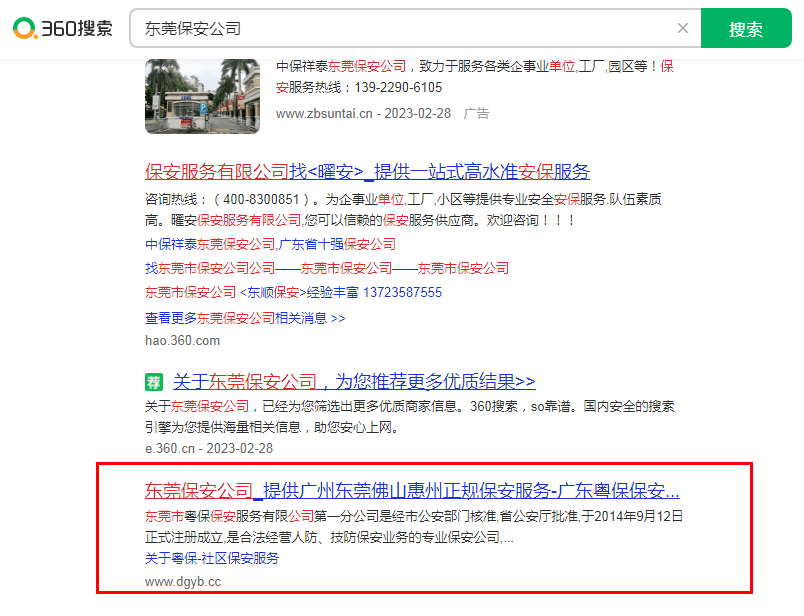Click the security company ad thumbnail image

[x=202, y=95]
